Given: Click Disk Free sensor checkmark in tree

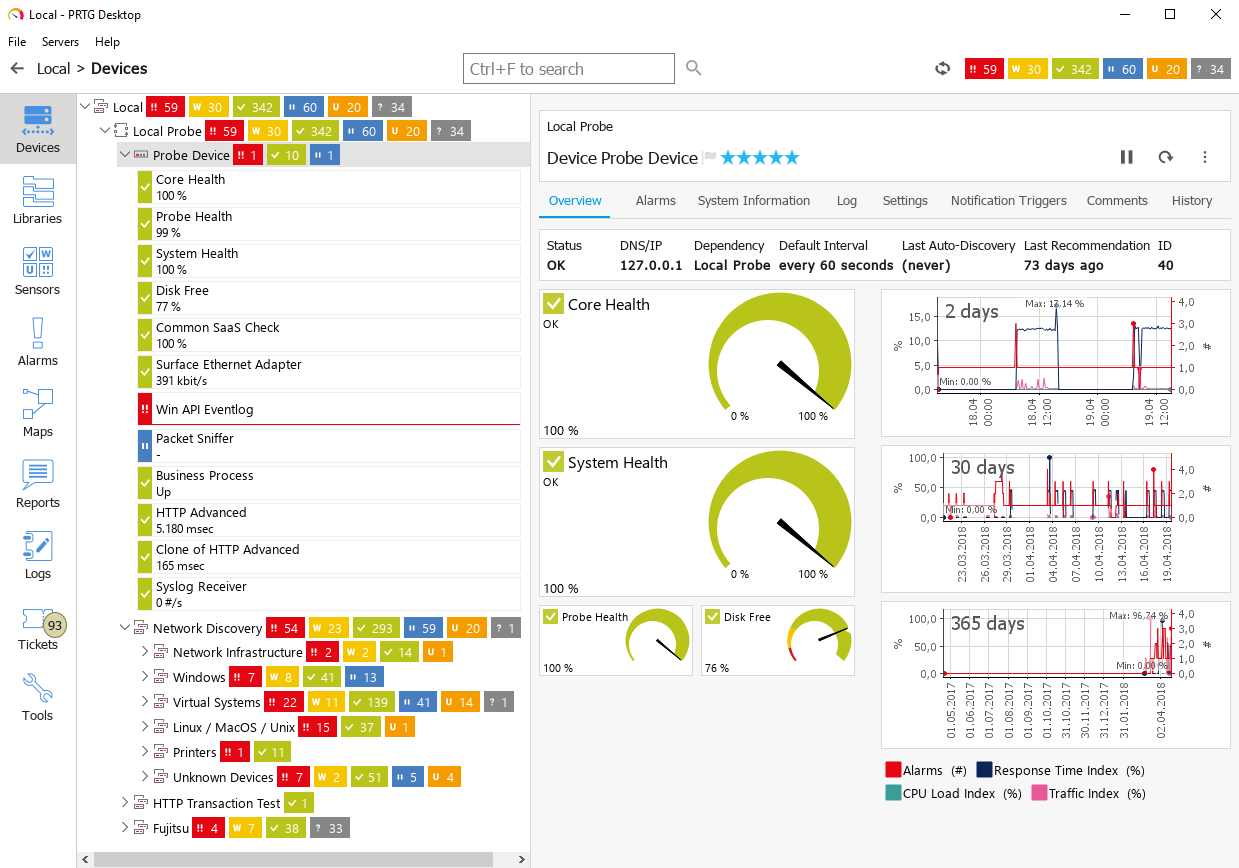Looking at the screenshot, I should coord(145,298).
